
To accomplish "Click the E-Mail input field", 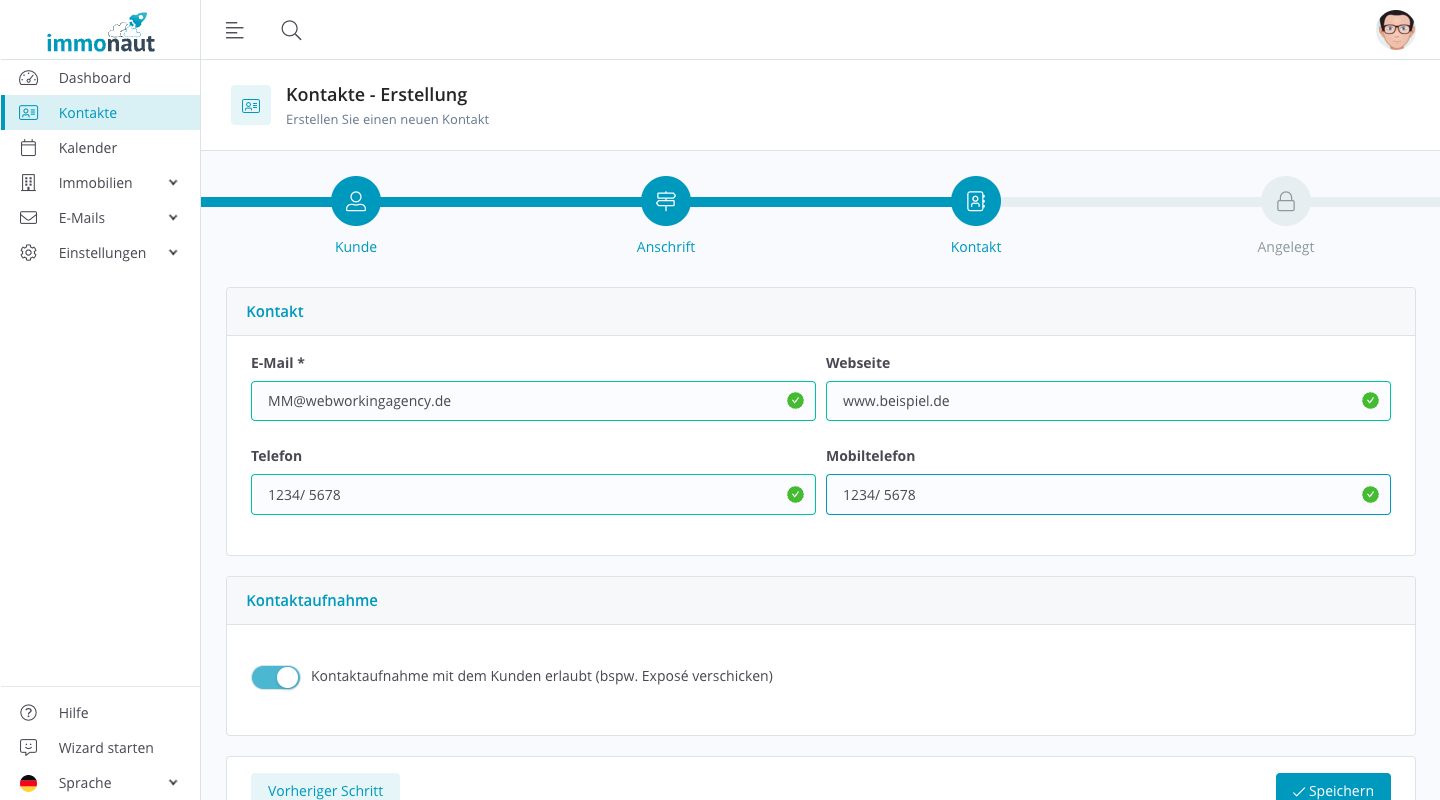I will [520, 401].
